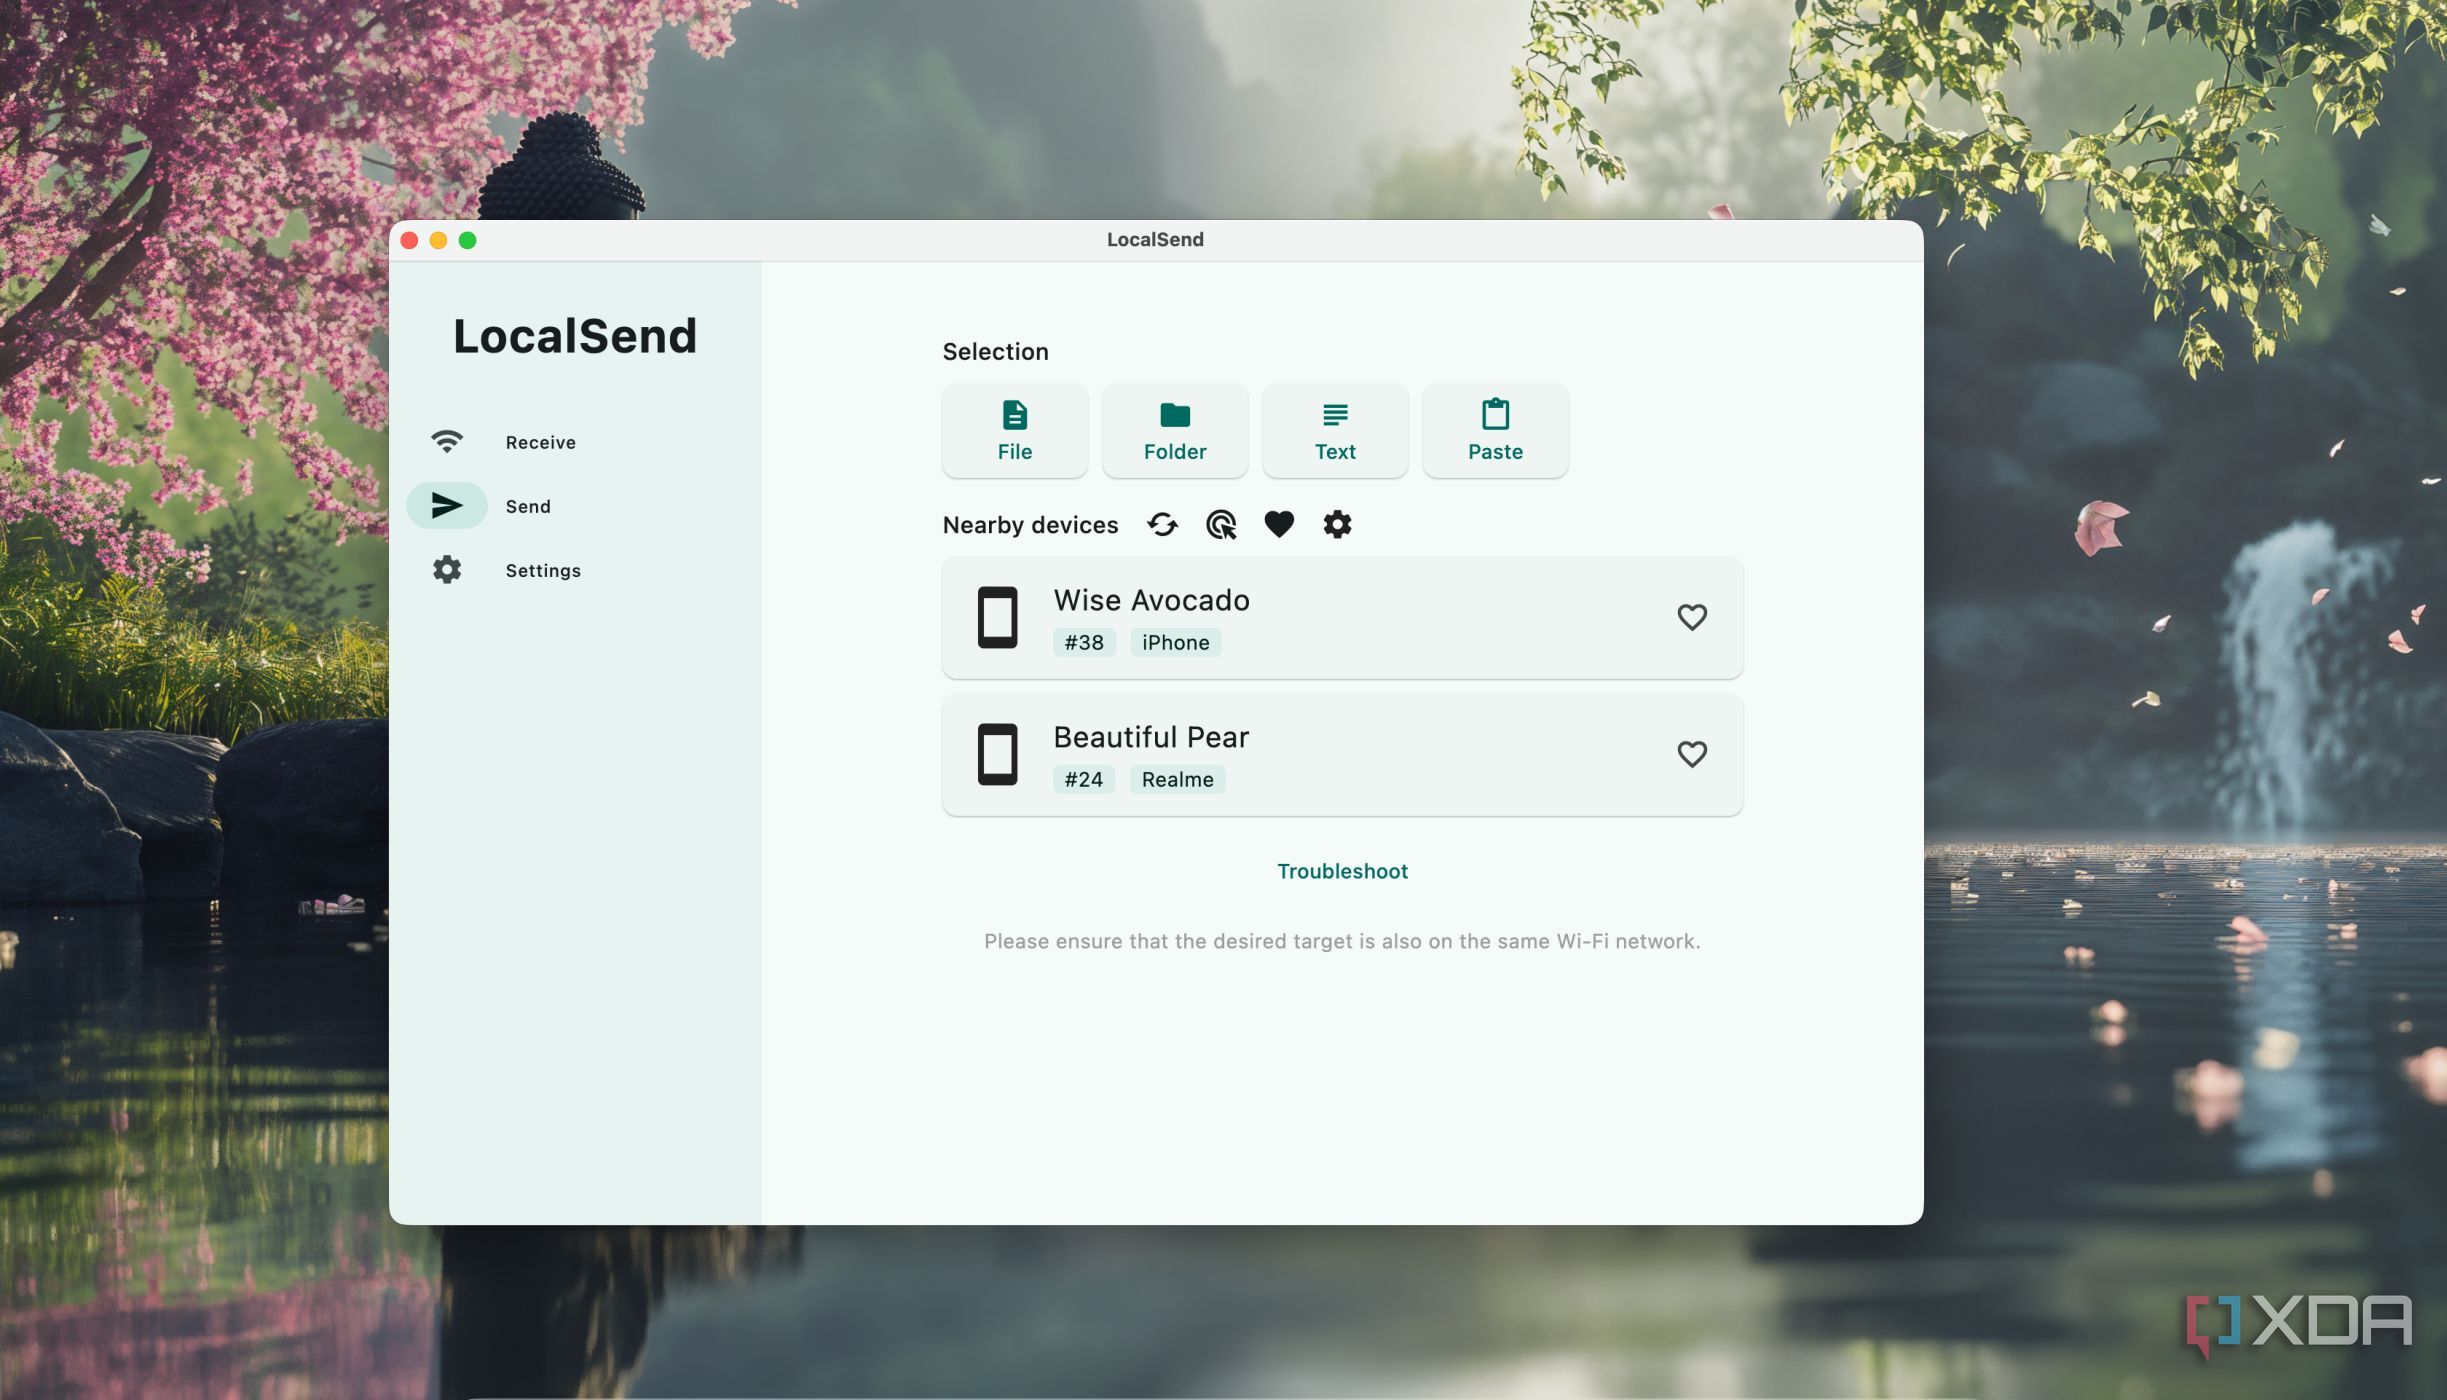Open send mode gear next to Nearby devices
The image size is (2447, 1400).
point(1337,525)
